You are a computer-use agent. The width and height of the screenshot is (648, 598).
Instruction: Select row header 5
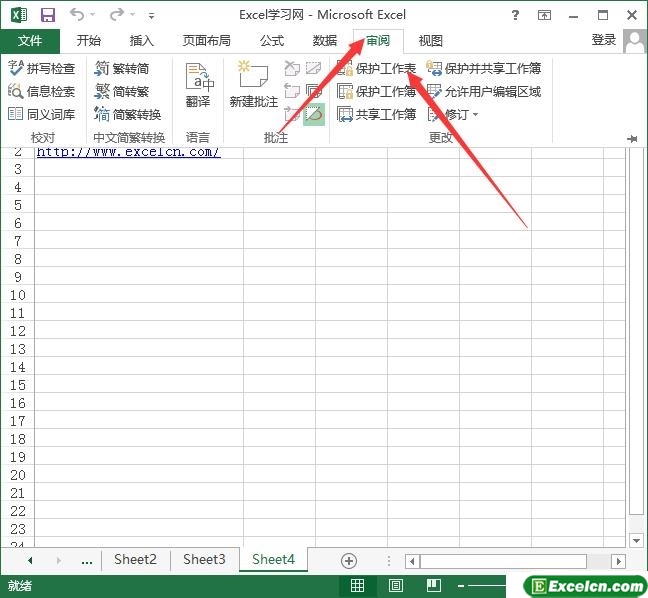[18, 205]
